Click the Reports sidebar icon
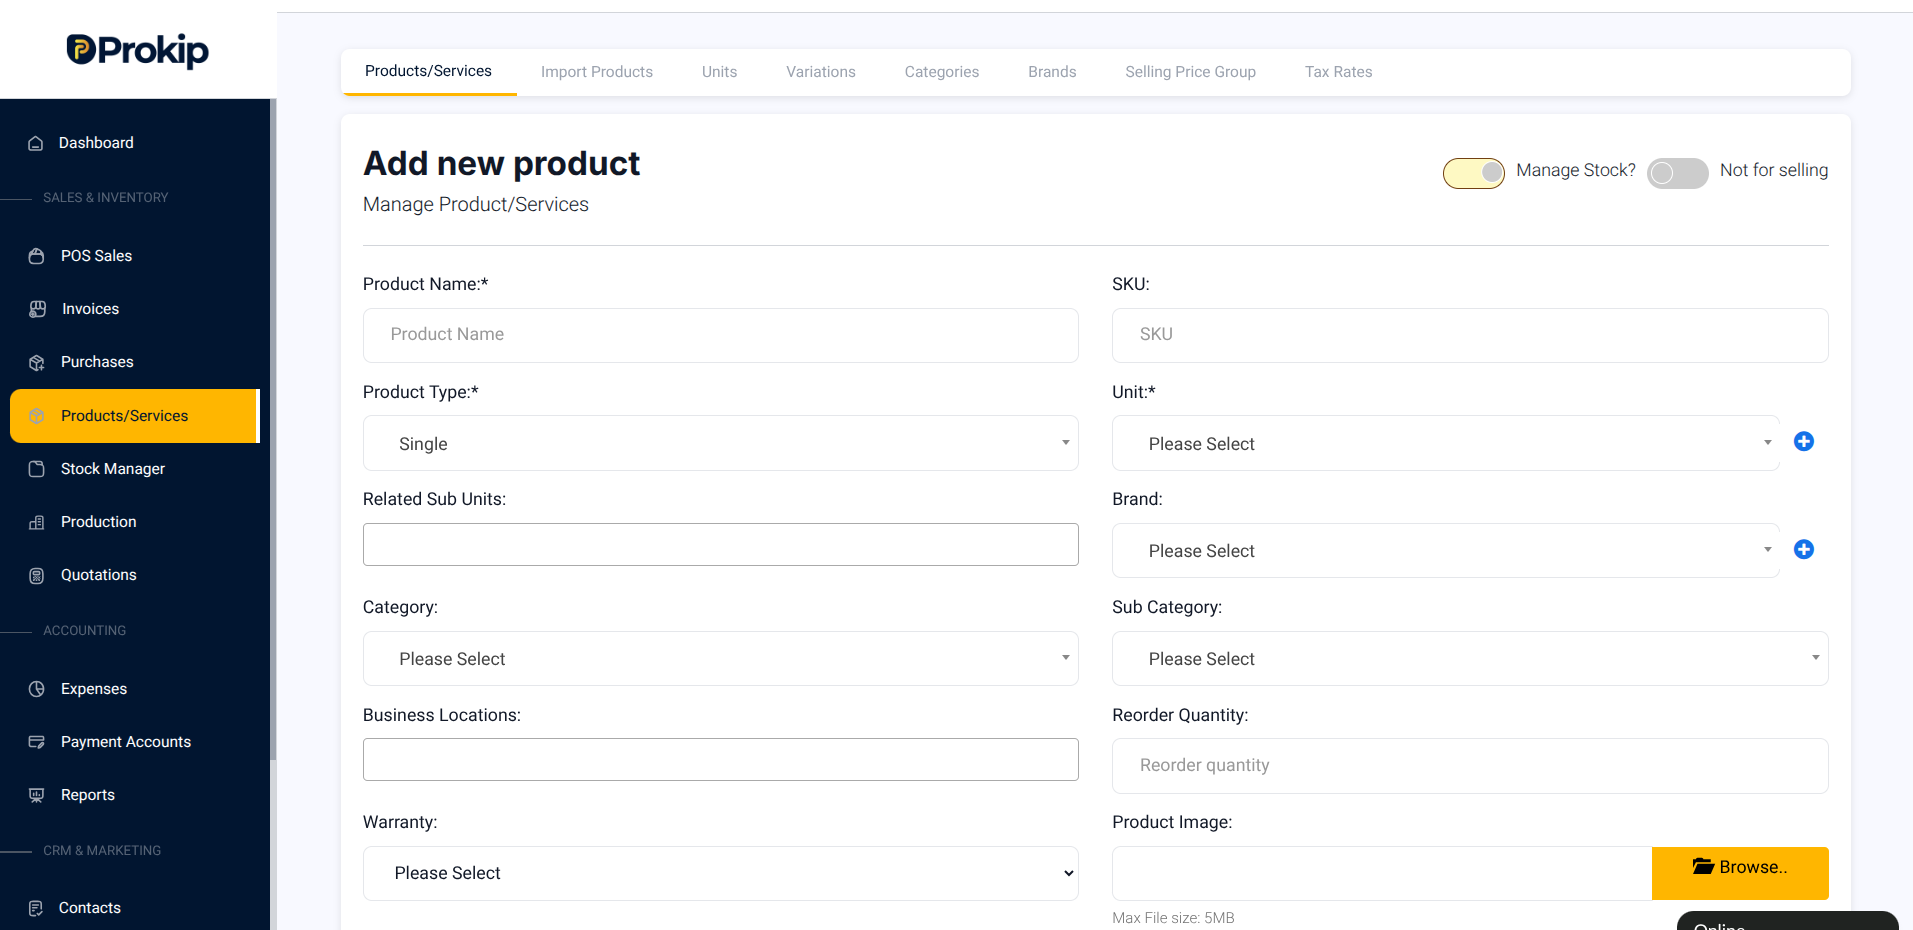The image size is (1913, 930). (x=37, y=795)
